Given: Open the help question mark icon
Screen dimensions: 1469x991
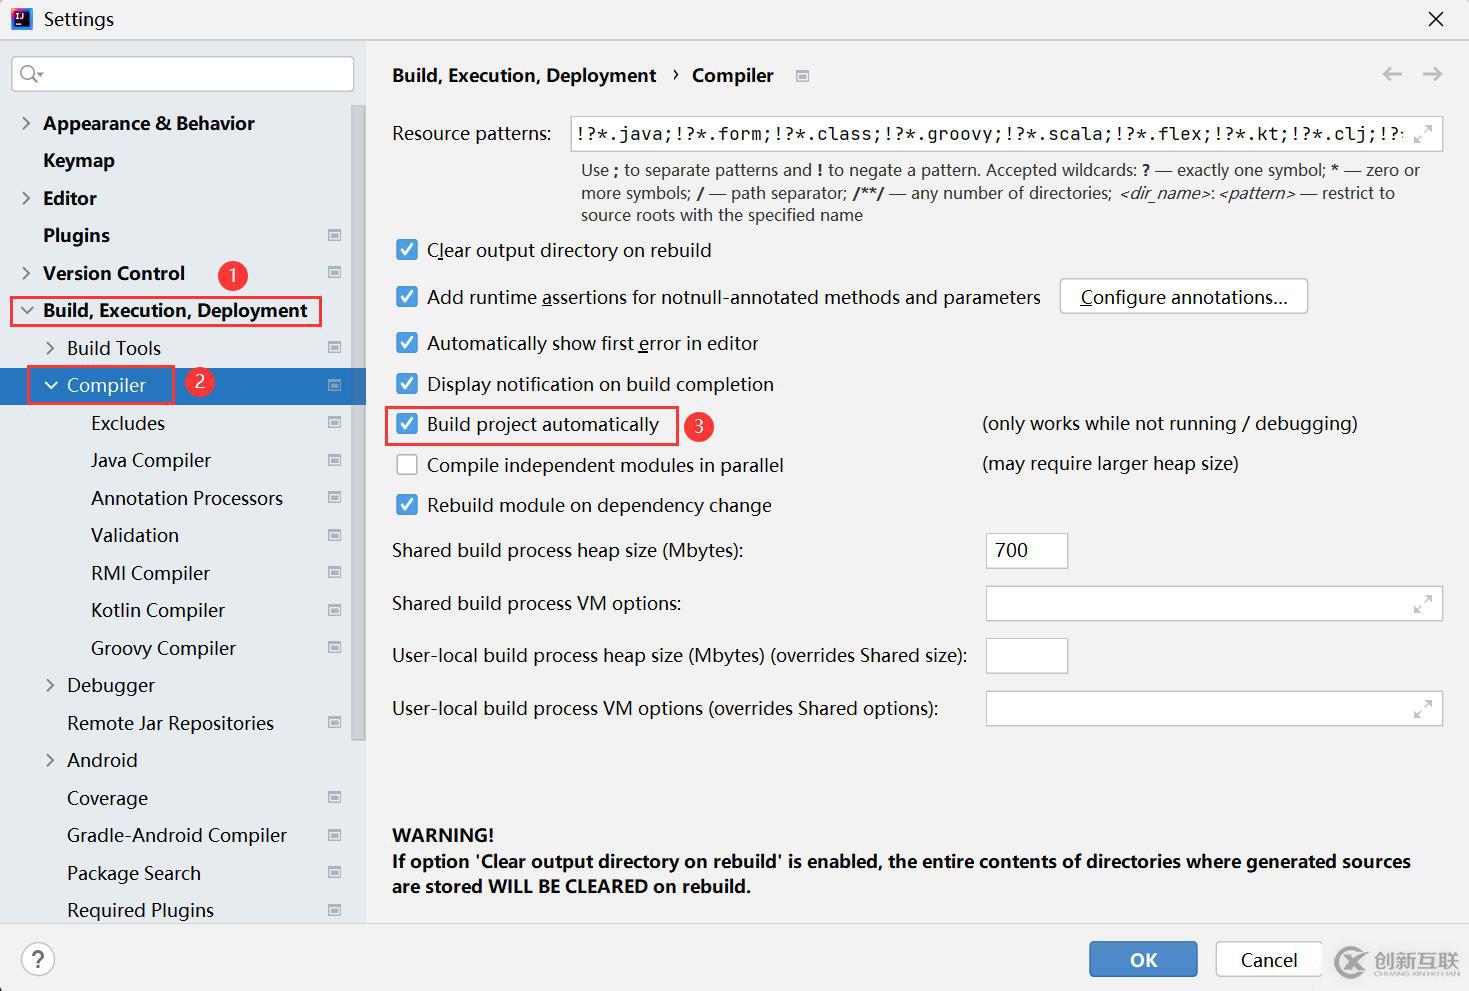Looking at the screenshot, I should click(38, 960).
